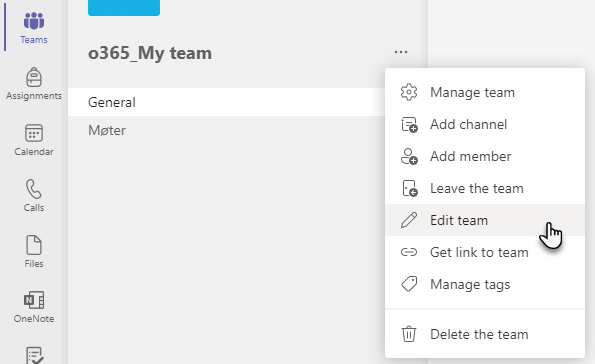The image size is (595, 364).
Task: Open Calendar in the sidebar
Action: [x=34, y=140]
